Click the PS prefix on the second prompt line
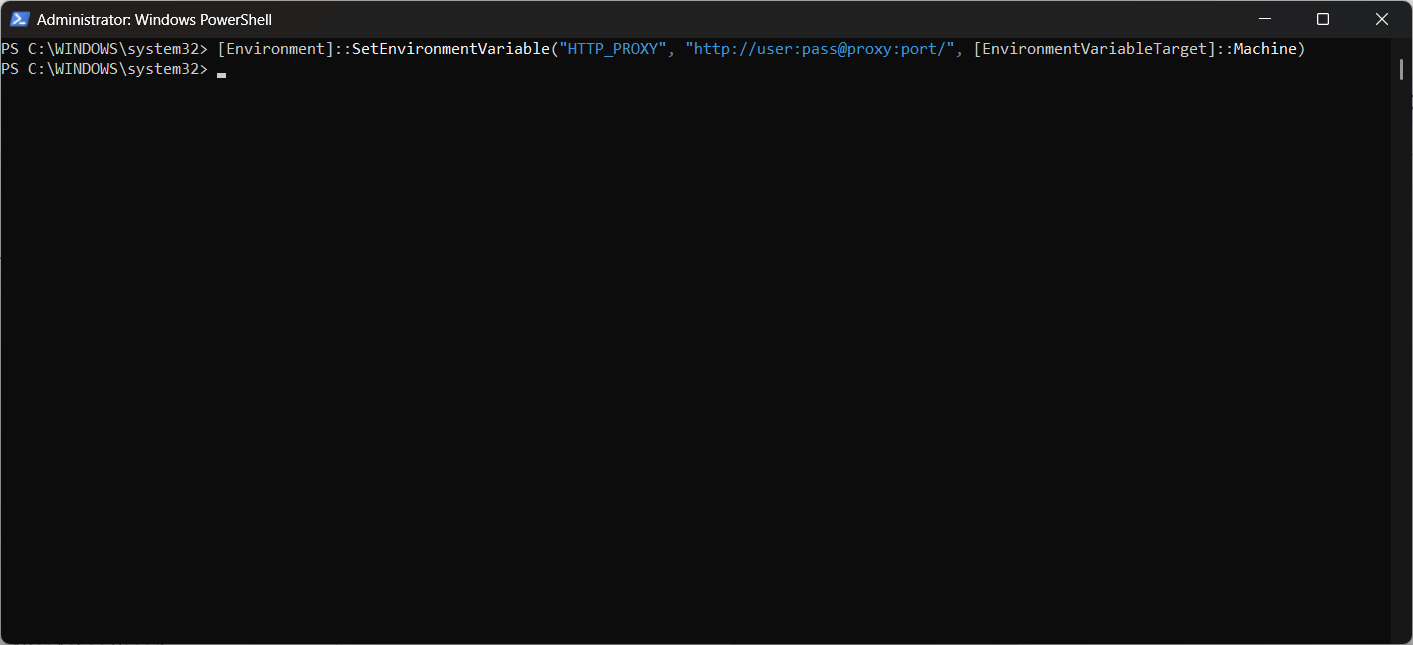This screenshot has height=645, width=1413. click(x=11, y=69)
